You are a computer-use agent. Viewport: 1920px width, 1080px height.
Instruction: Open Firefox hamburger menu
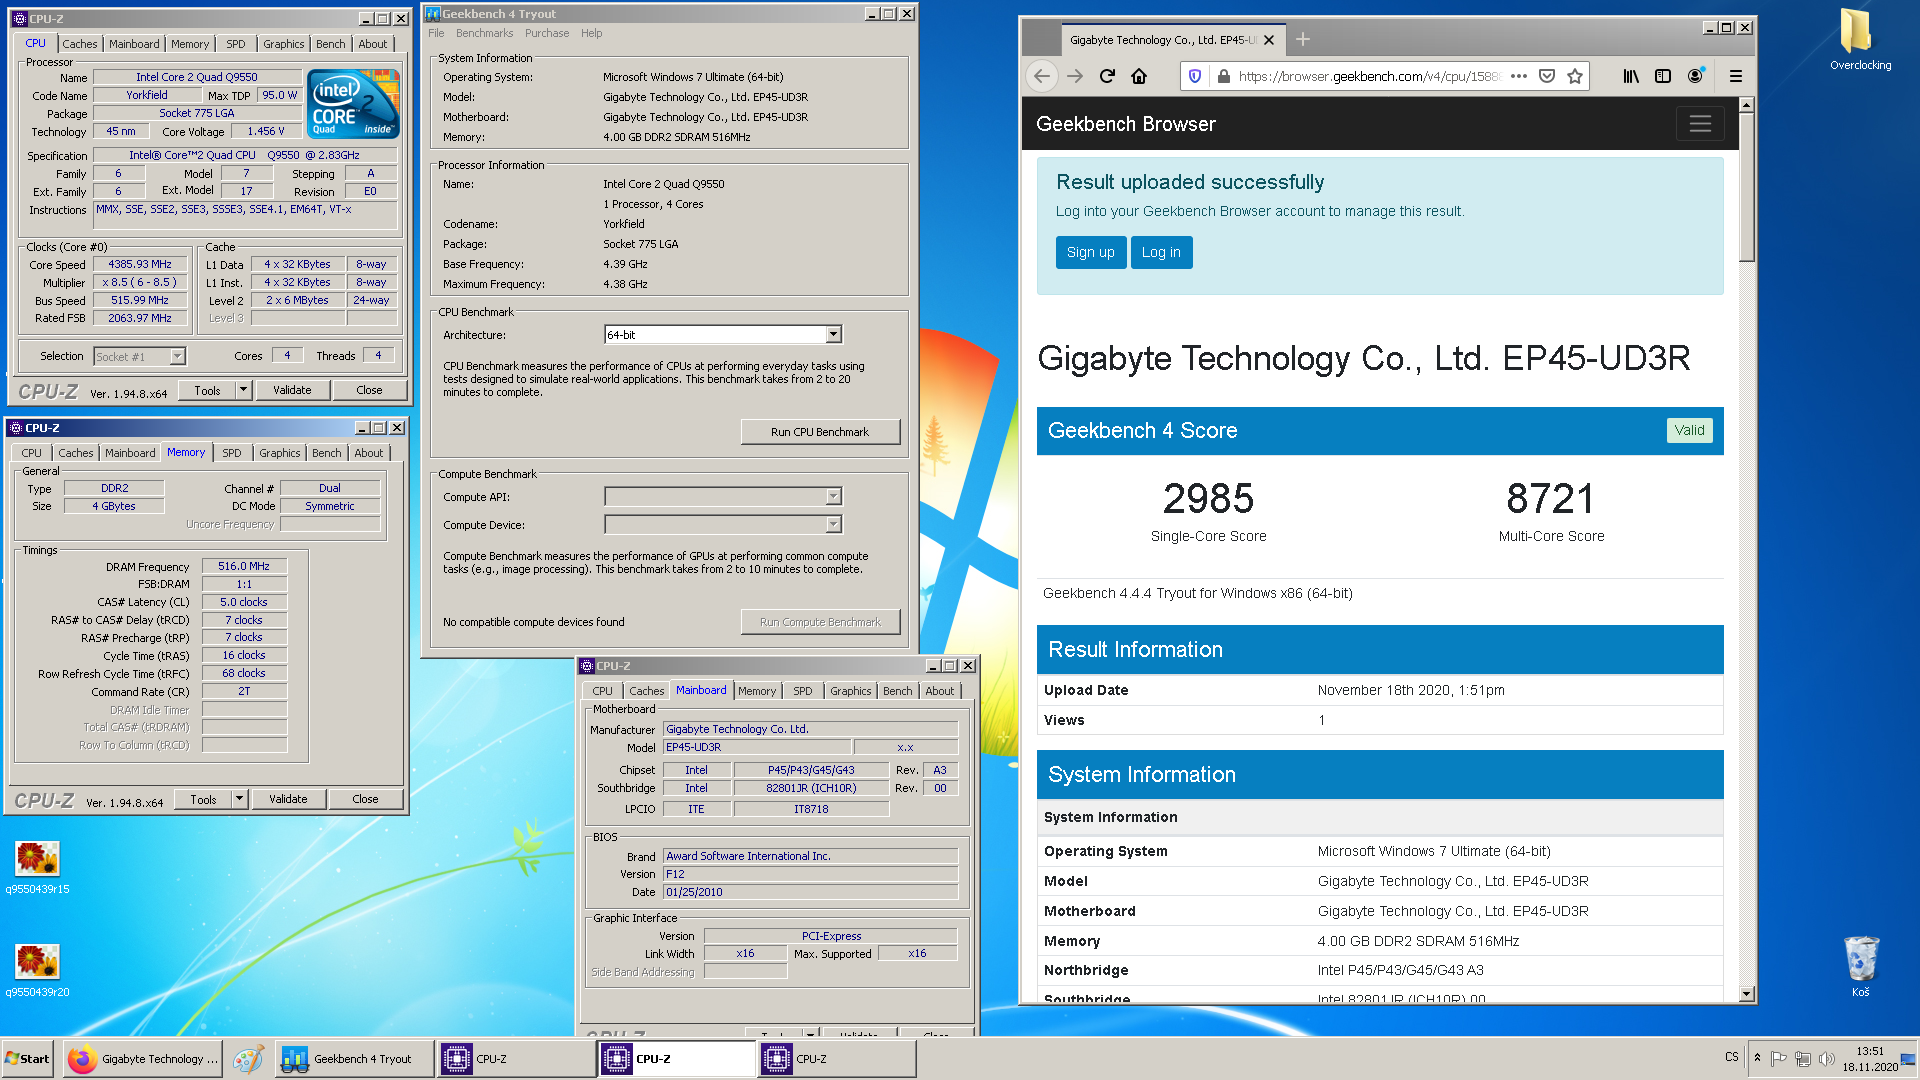coord(1736,76)
